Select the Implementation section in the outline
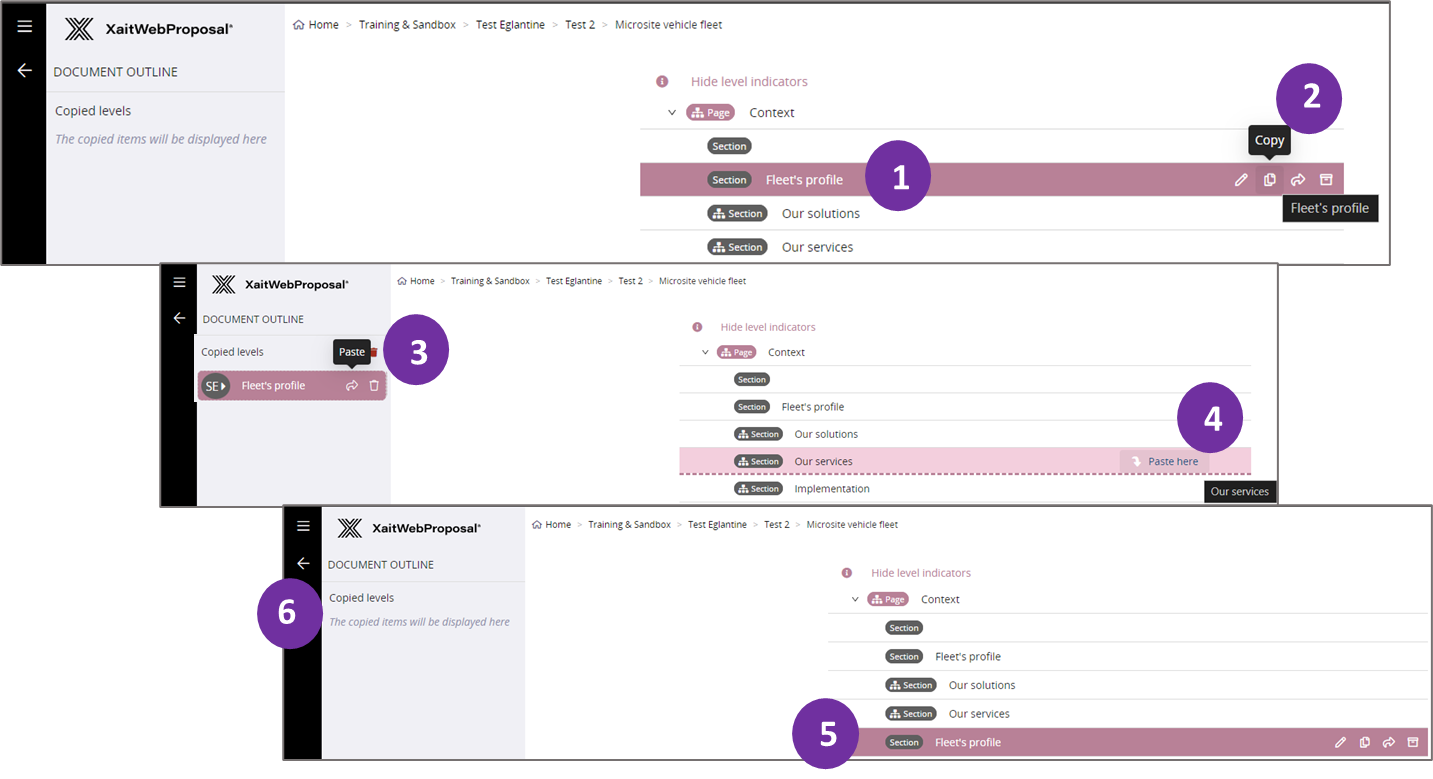Viewport: 1433px width, 779px height. pos(831,488)
